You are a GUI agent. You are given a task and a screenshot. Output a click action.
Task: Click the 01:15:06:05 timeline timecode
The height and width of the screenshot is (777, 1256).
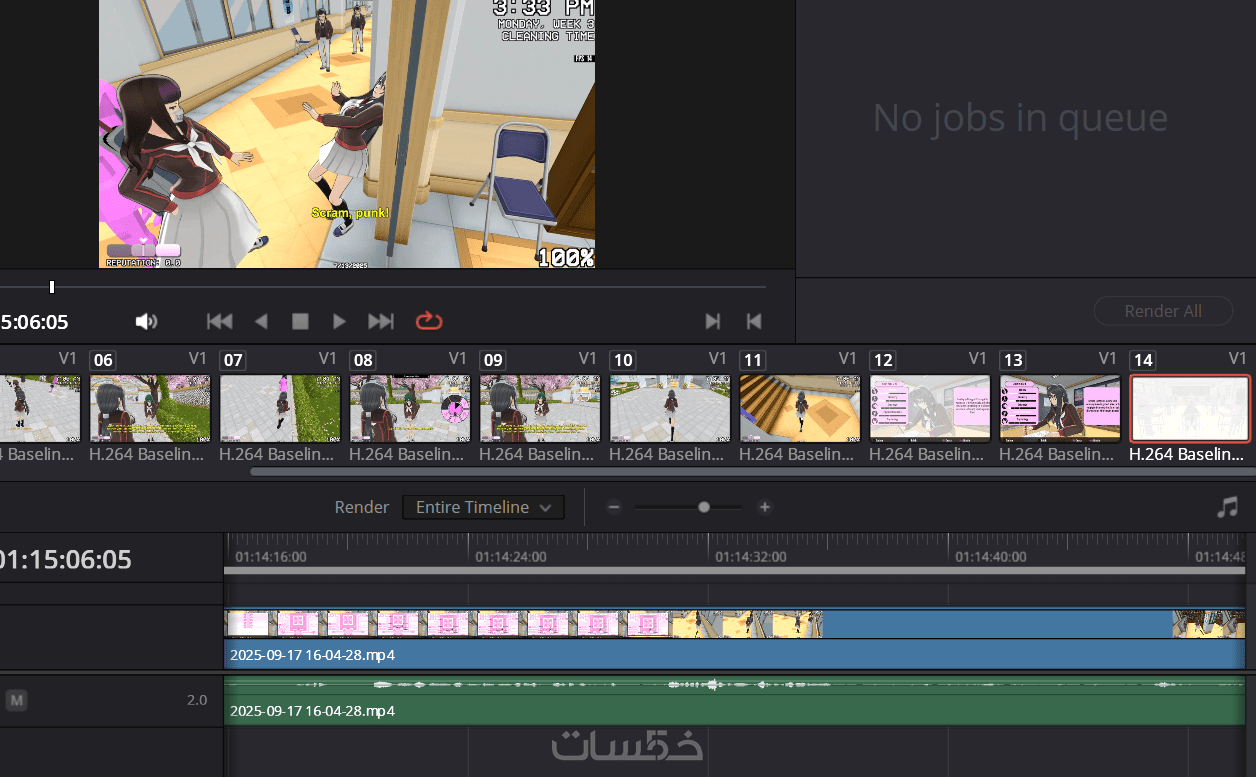(66, 559)
